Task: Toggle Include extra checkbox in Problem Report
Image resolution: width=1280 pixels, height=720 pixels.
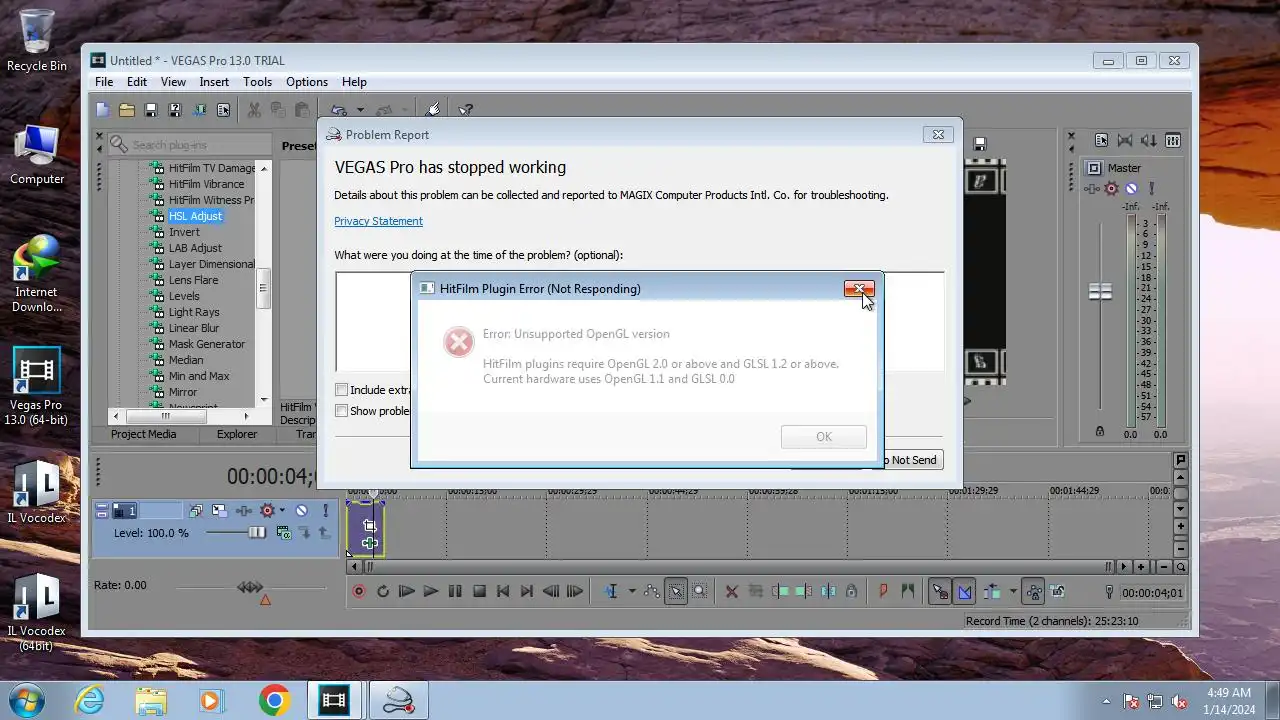Action: [x=342, y=390]
